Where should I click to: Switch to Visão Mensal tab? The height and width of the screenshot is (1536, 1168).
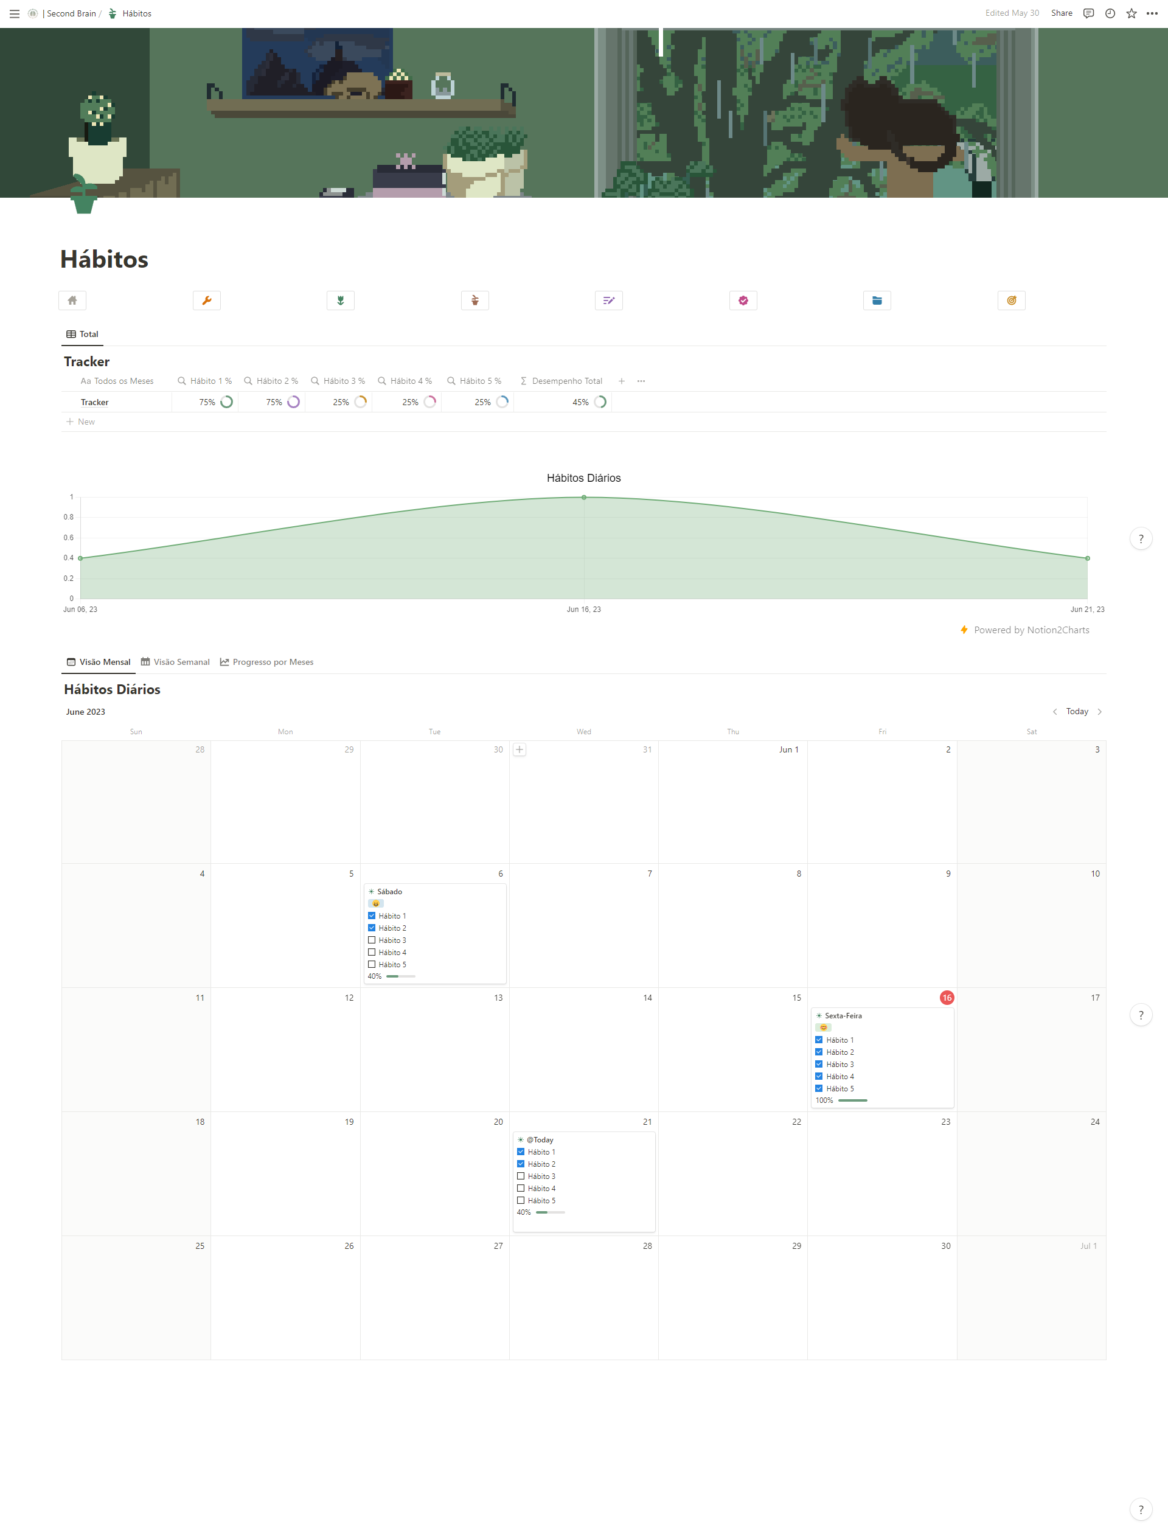[98, 662]
